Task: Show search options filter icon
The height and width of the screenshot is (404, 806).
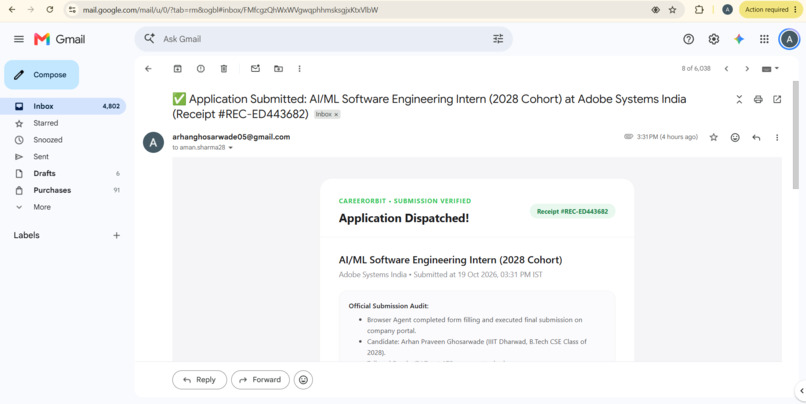Action: click(498, 39)
